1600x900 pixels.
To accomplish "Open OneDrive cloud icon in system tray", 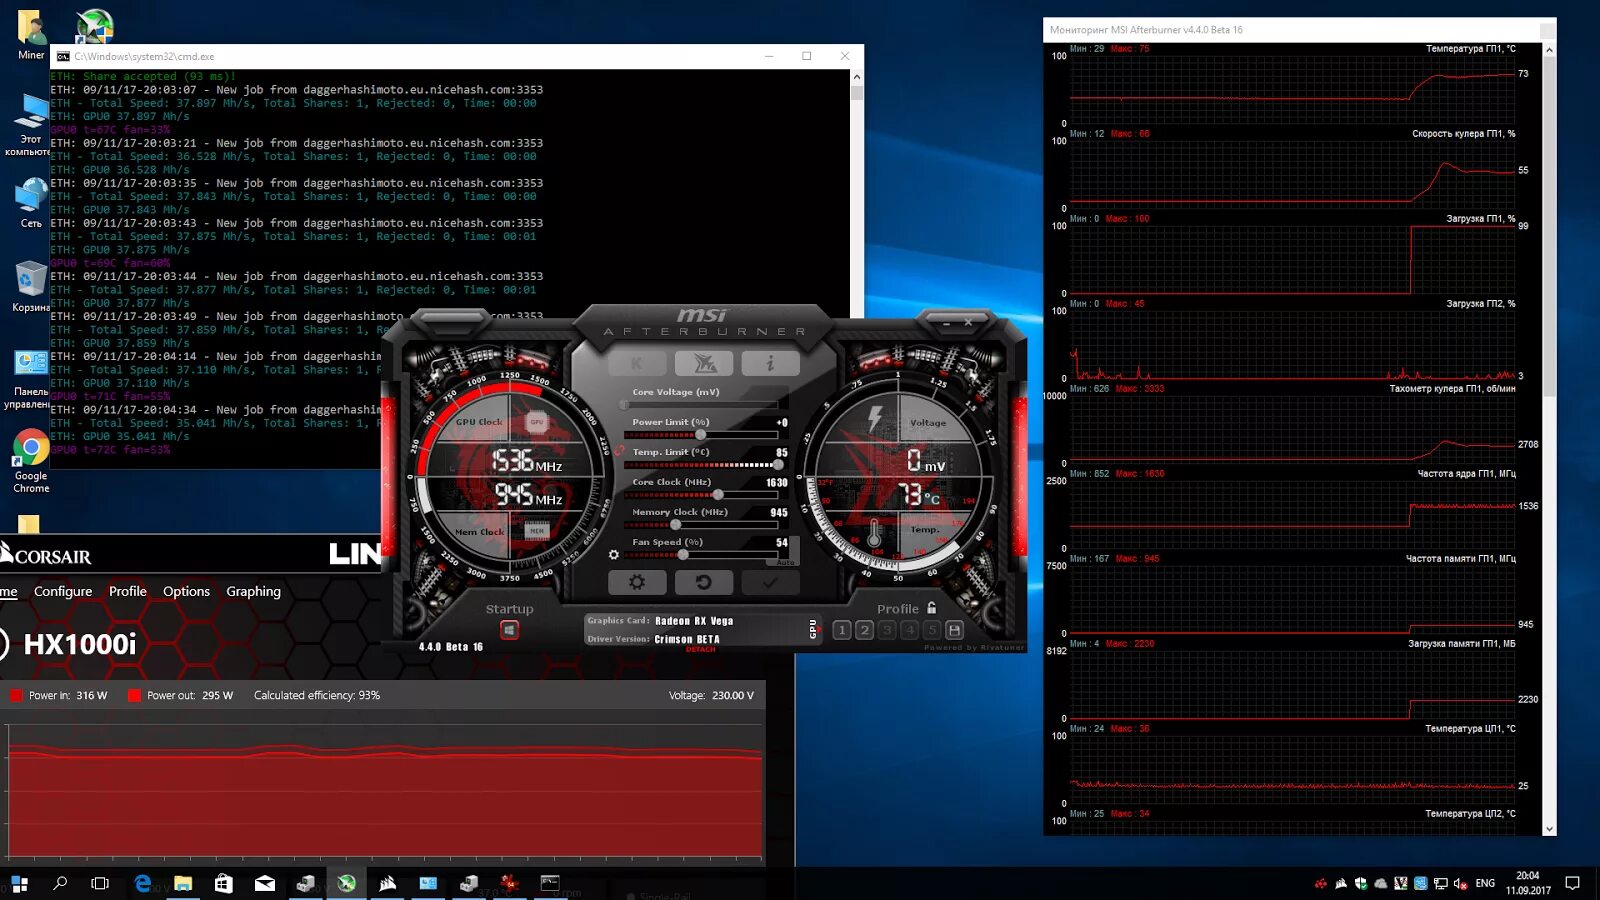I will coord(1381,884).
